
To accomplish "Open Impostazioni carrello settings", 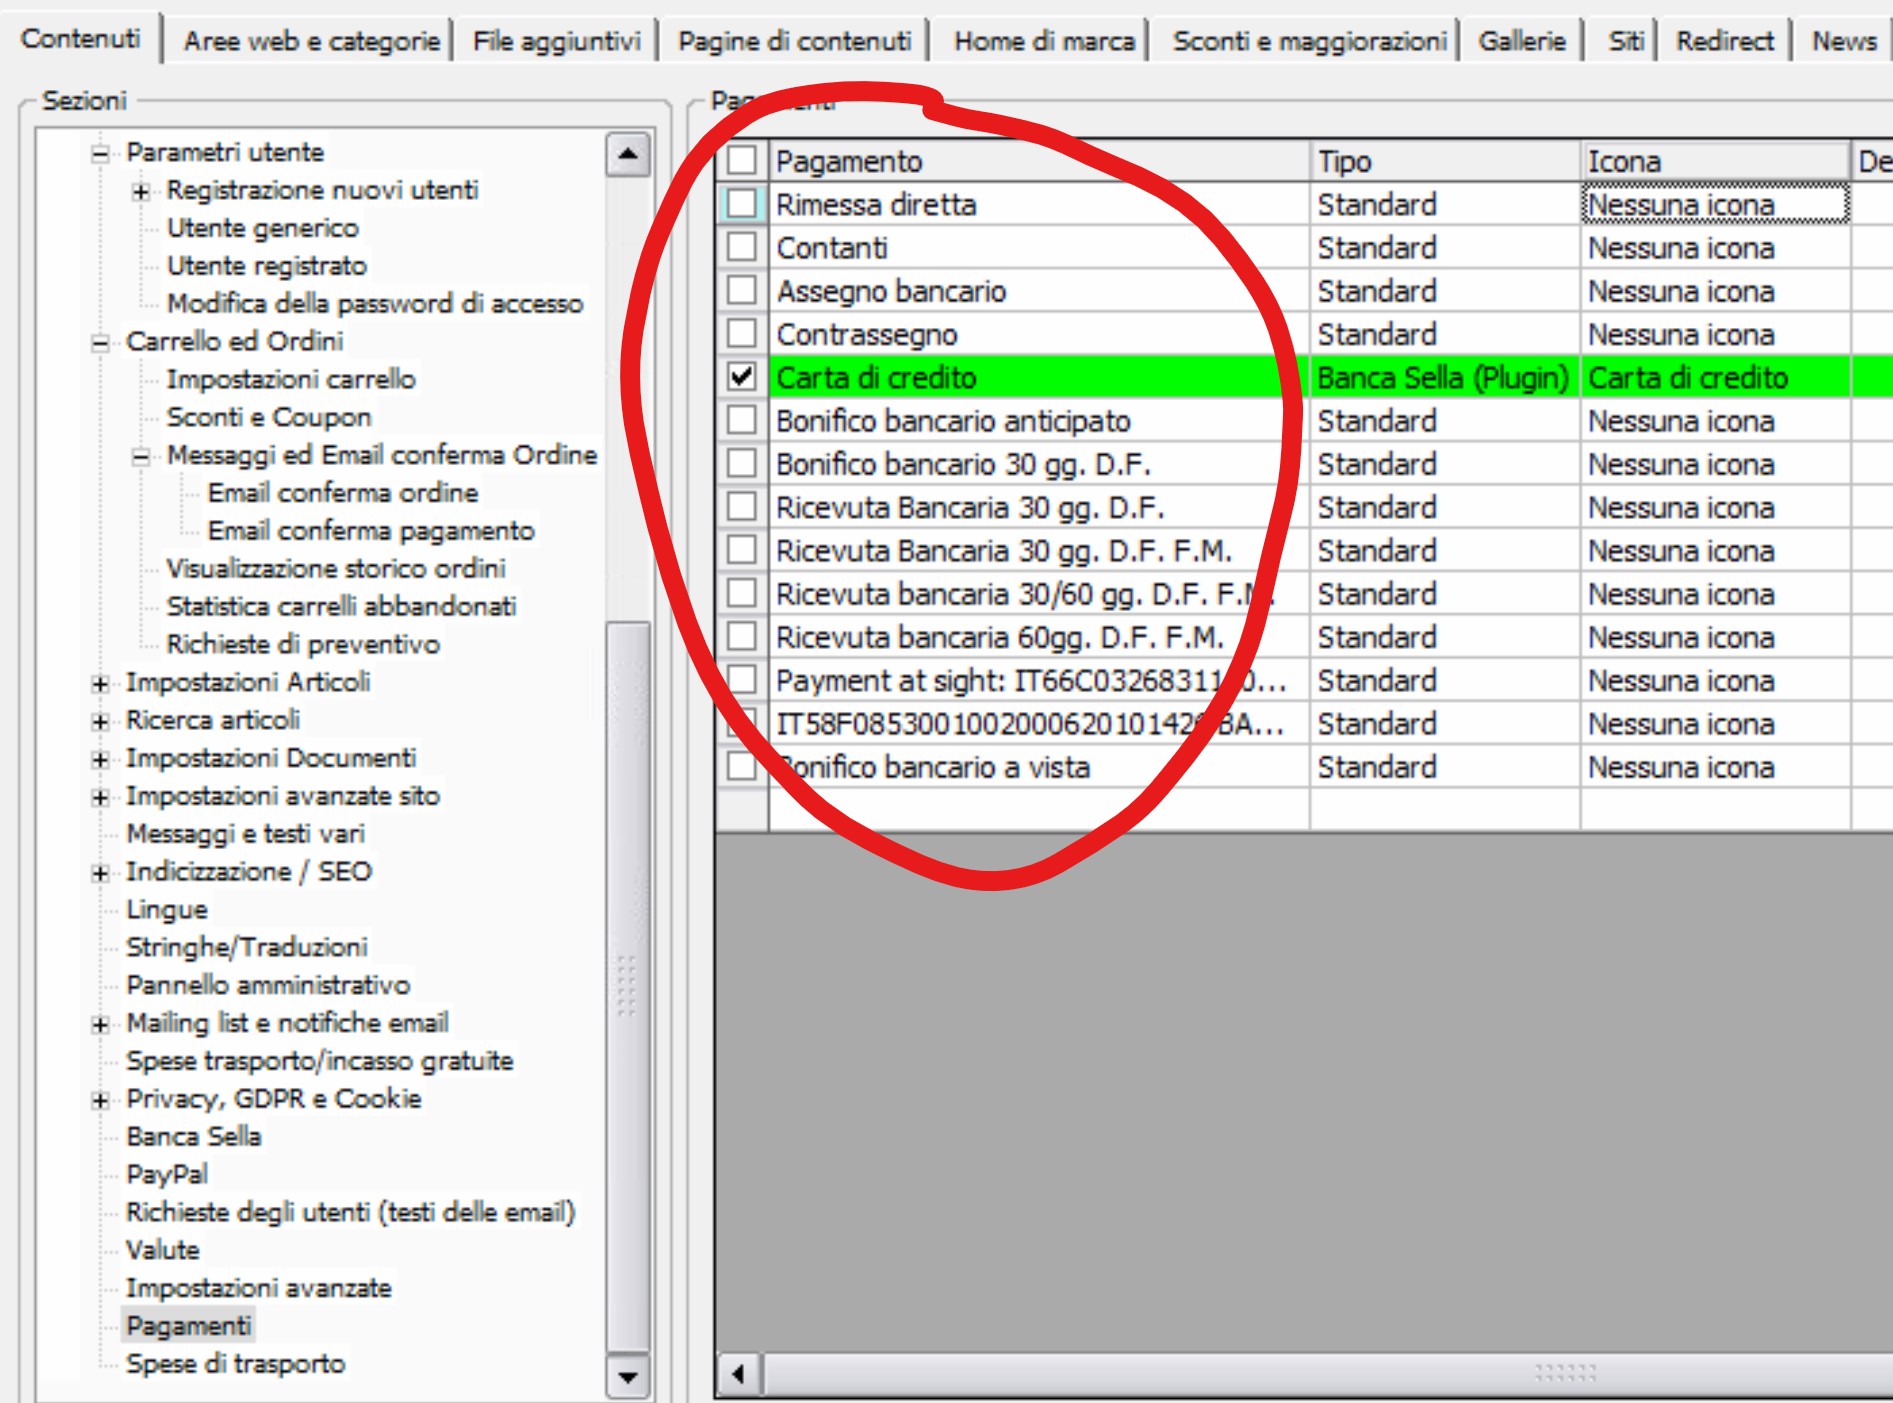I will pyautogui.click(x=291, y=379).
